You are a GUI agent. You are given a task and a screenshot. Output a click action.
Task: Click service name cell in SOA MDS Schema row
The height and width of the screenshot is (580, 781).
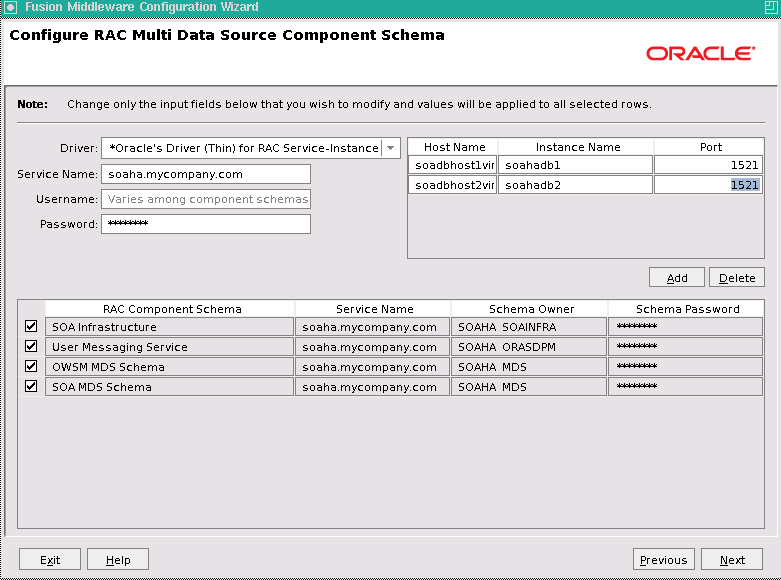[x=373, y=387]
